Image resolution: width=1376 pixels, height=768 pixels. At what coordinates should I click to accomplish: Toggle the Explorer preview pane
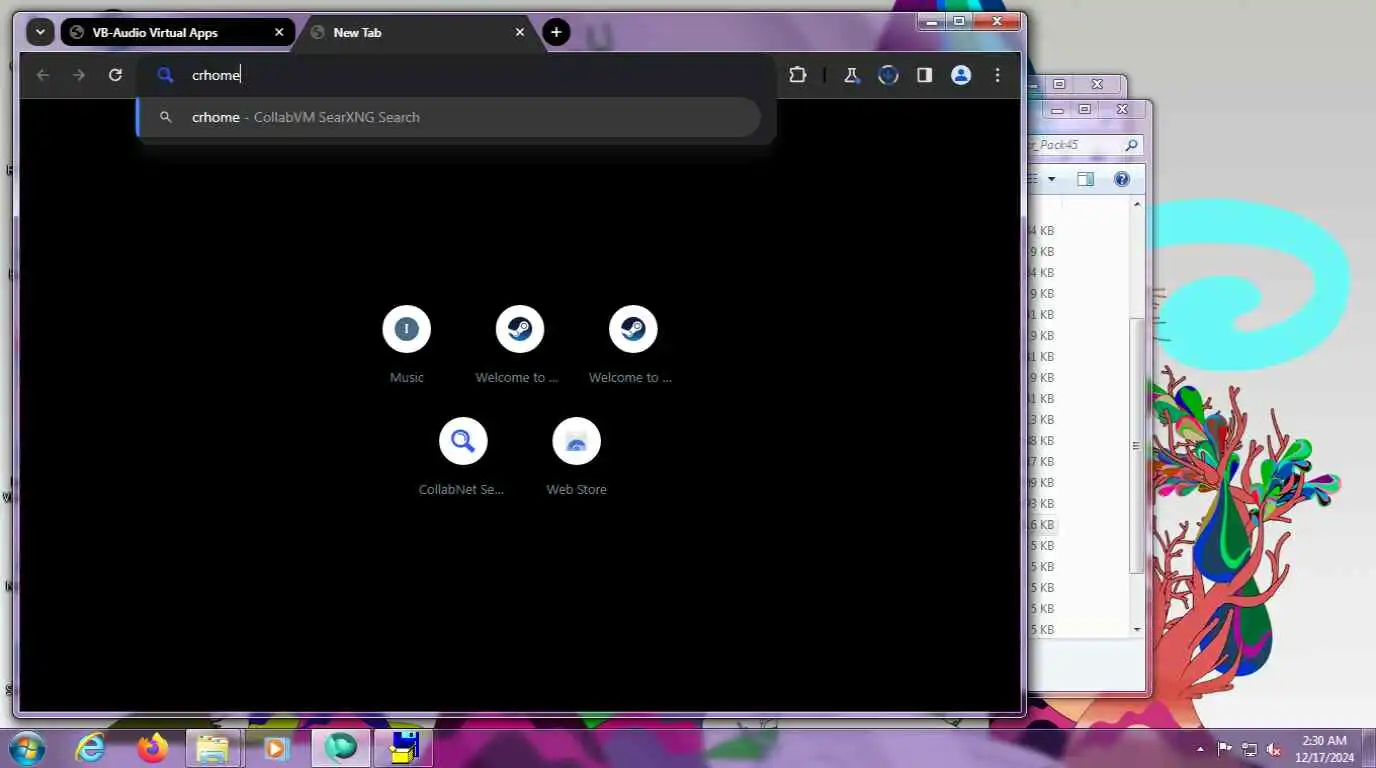point(1086,180)
